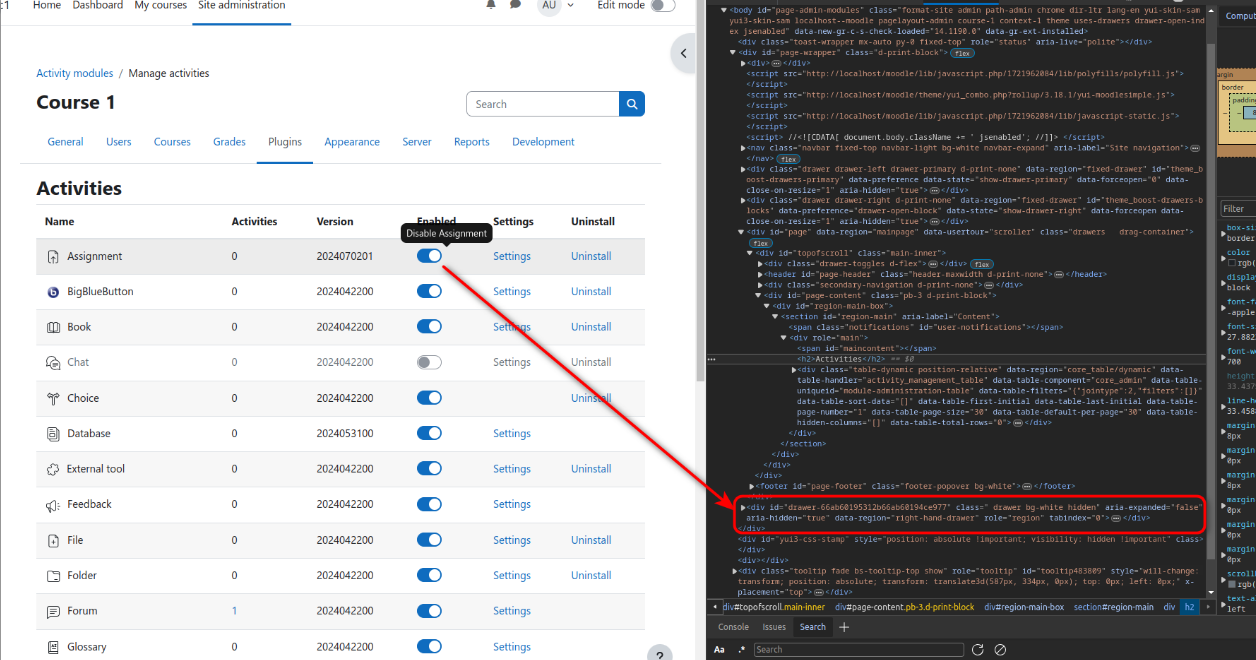This screenshot has height=660, width=1256.
Task: Click the Forum activity icon
Action: [53, 611]
